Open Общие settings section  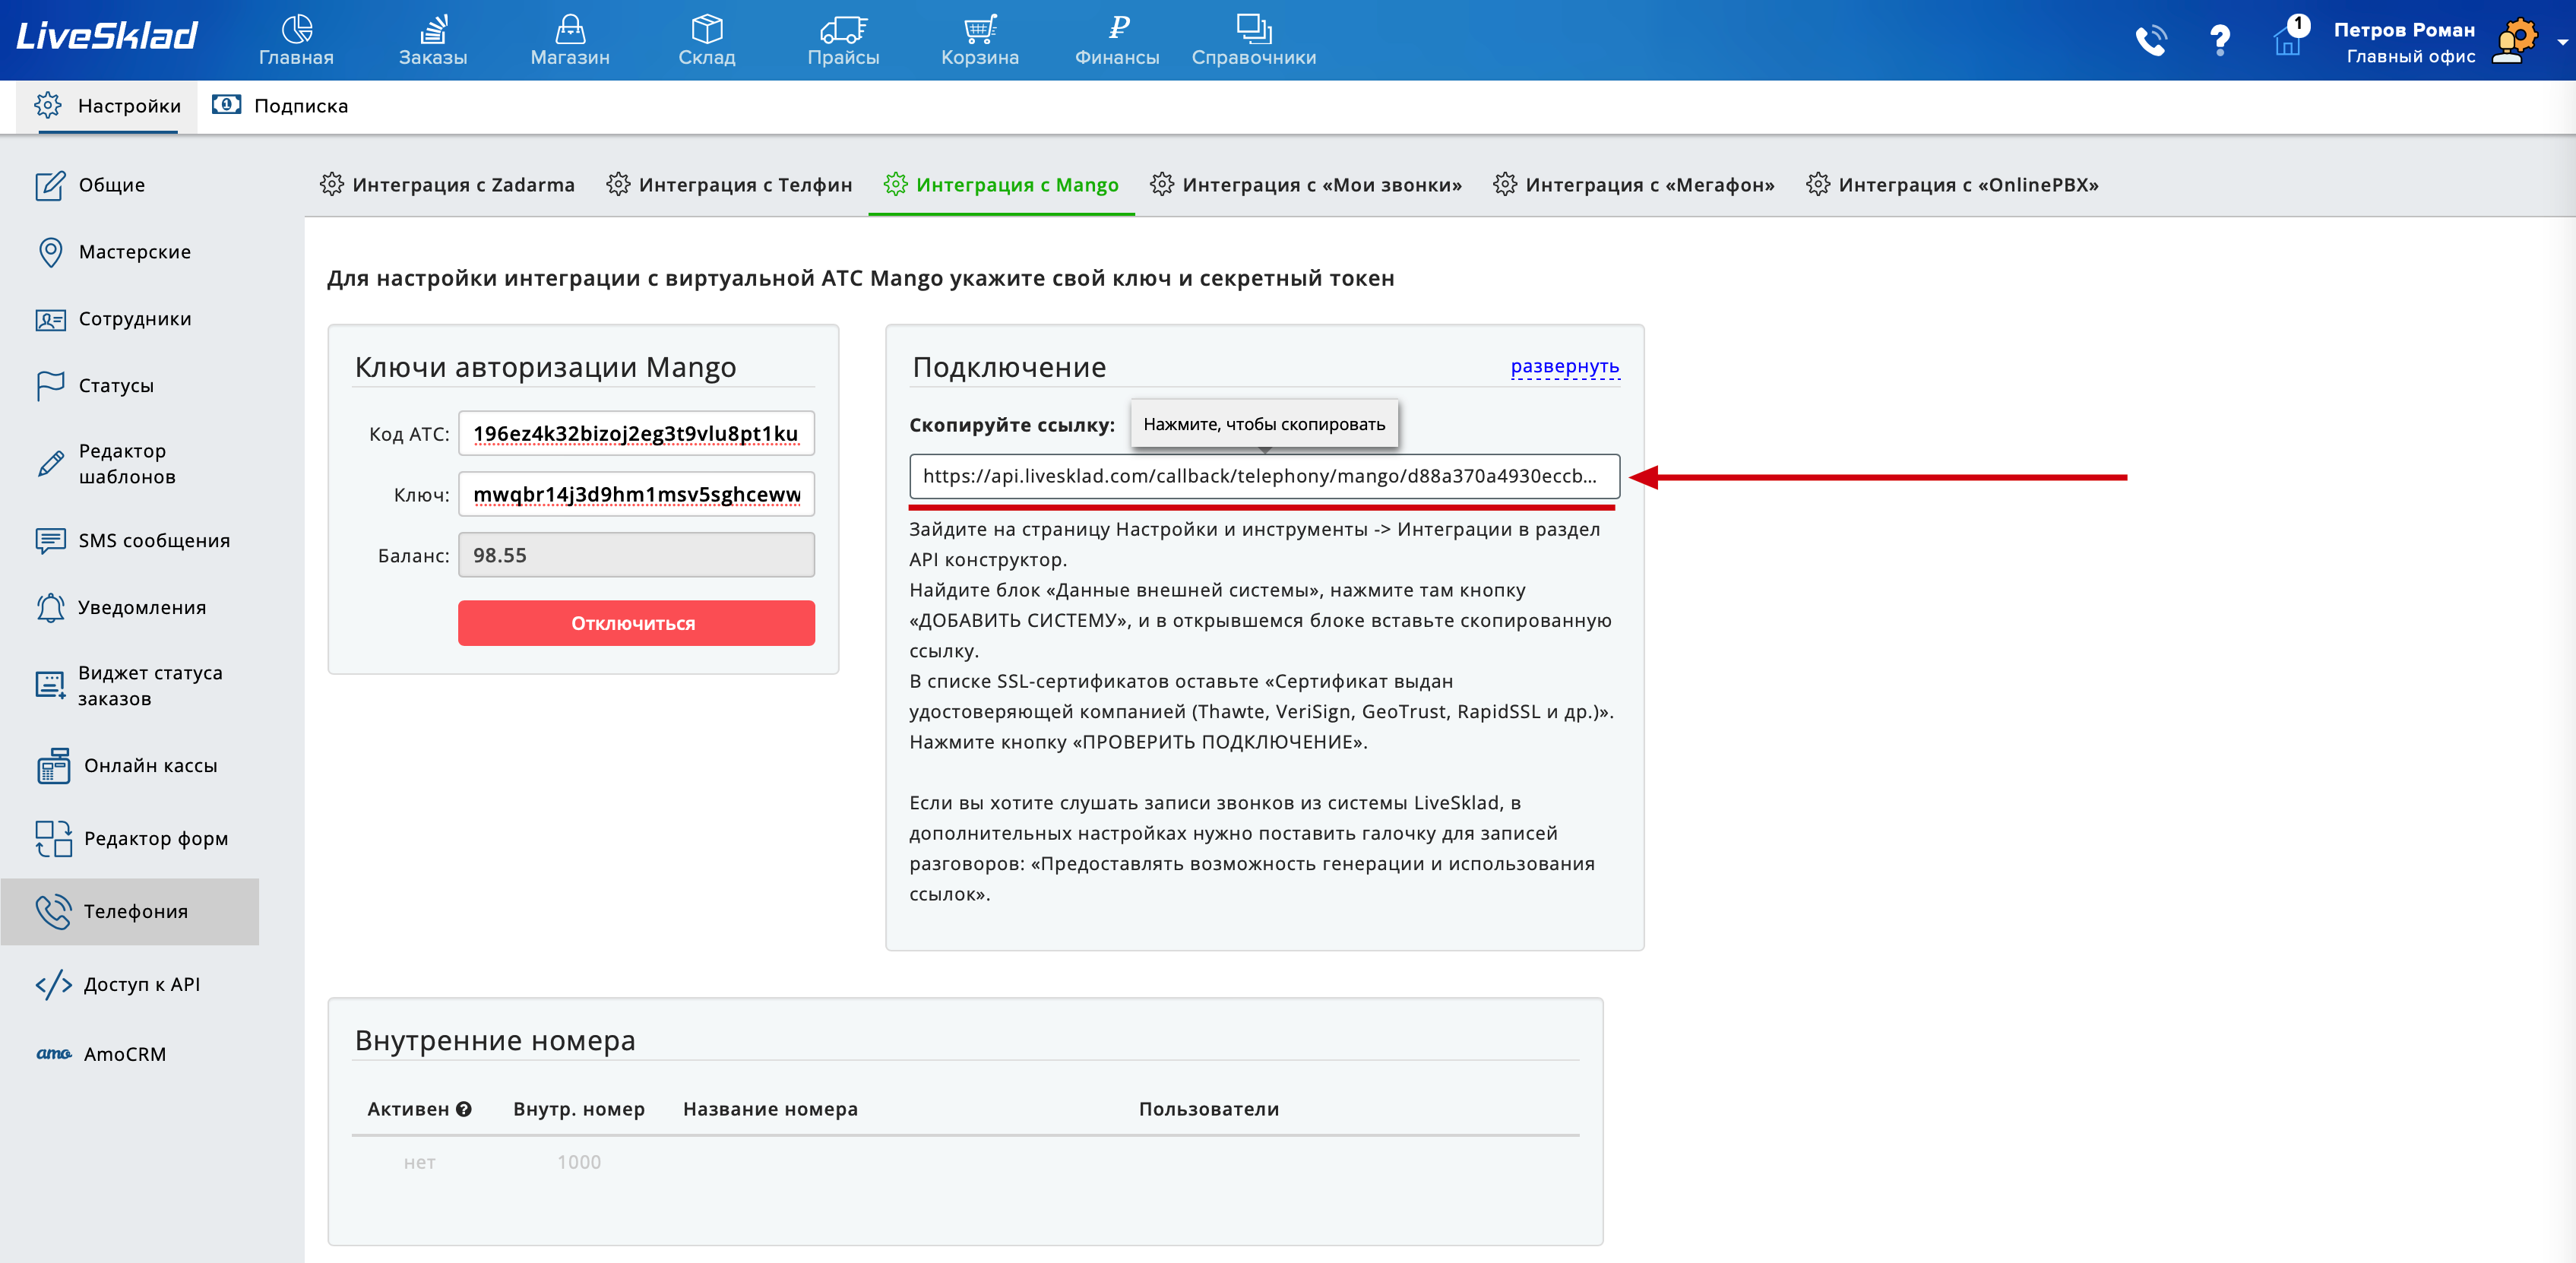coord(90,185)
